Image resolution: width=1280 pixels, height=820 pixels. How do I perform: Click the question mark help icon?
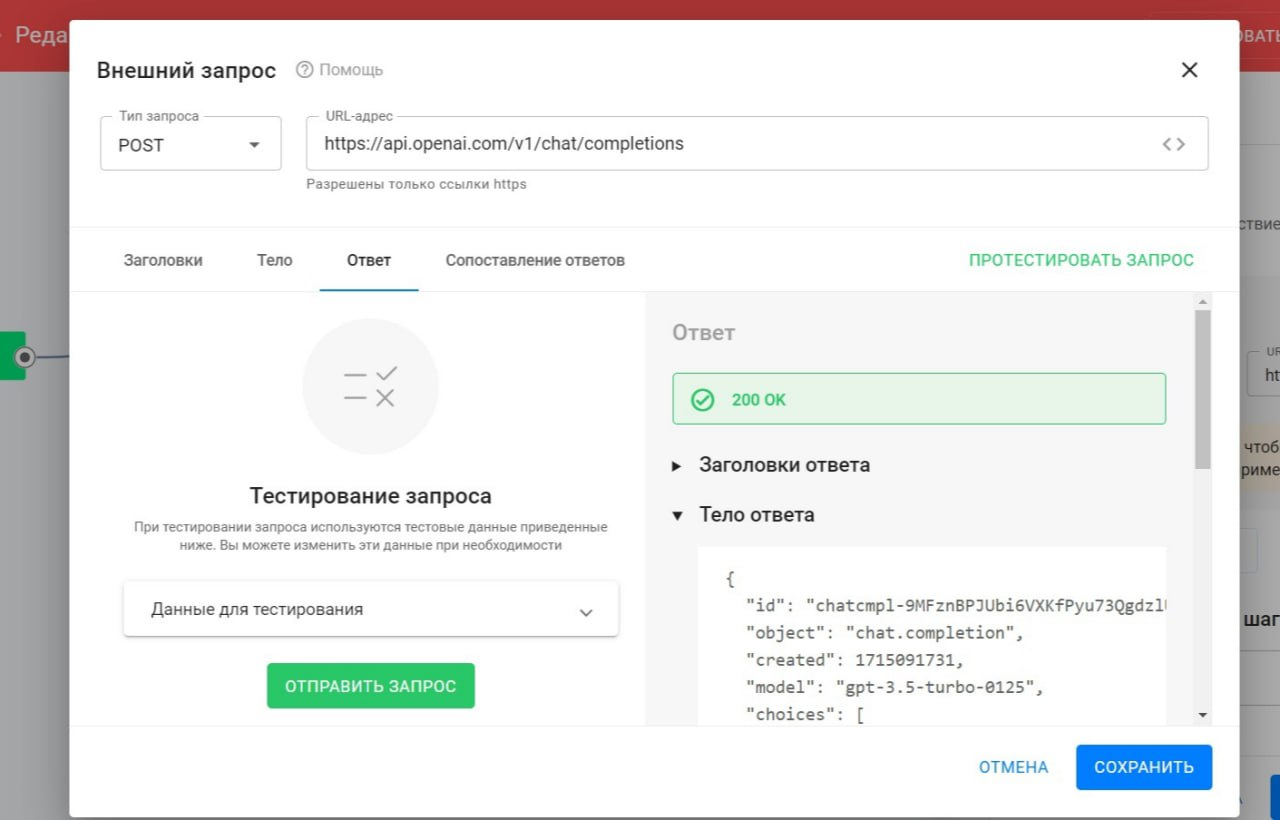[x=305, y=70]
